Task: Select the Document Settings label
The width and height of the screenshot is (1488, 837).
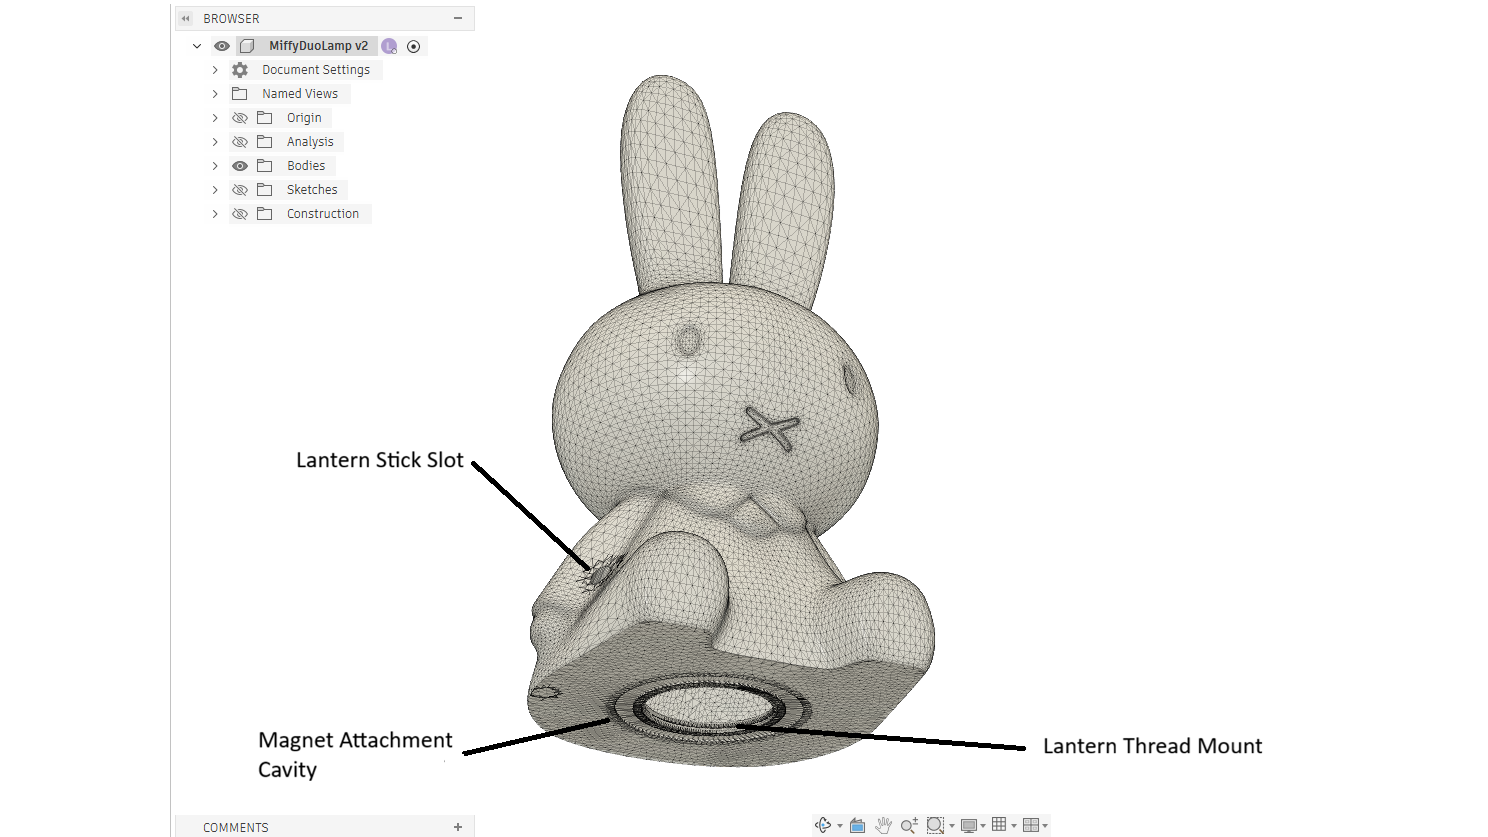Action: tap(316, 70)
